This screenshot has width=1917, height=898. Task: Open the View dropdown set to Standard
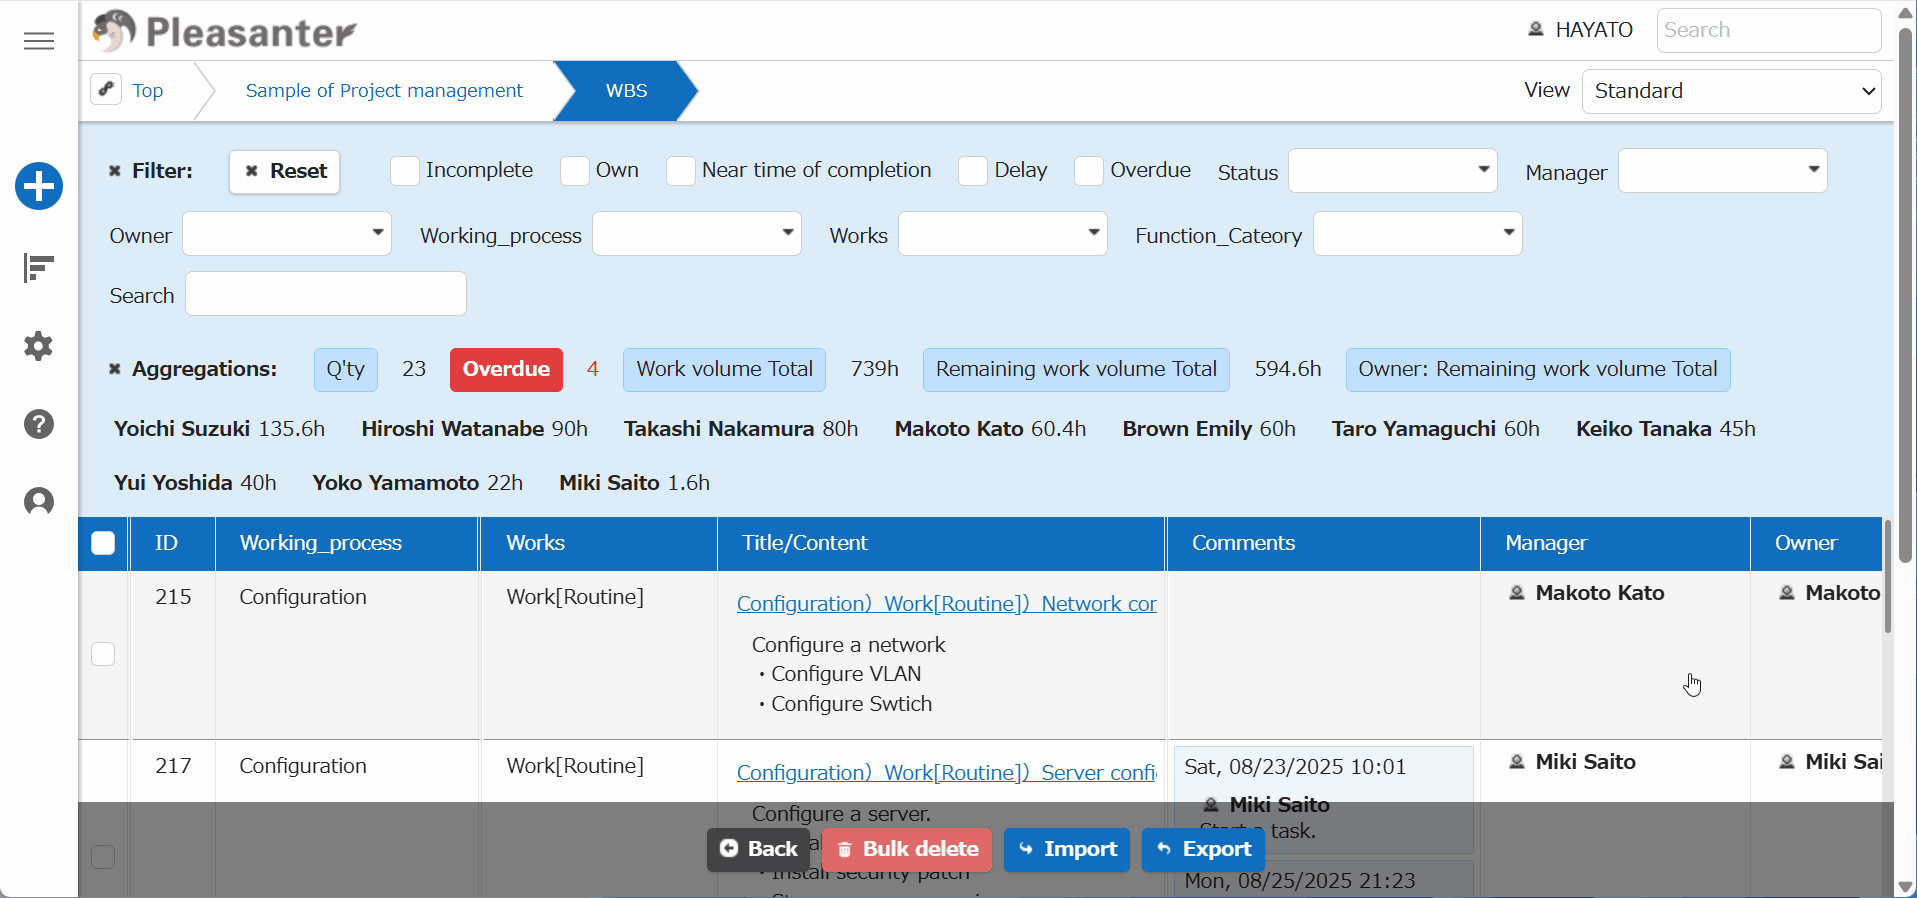click(1732, 91)
